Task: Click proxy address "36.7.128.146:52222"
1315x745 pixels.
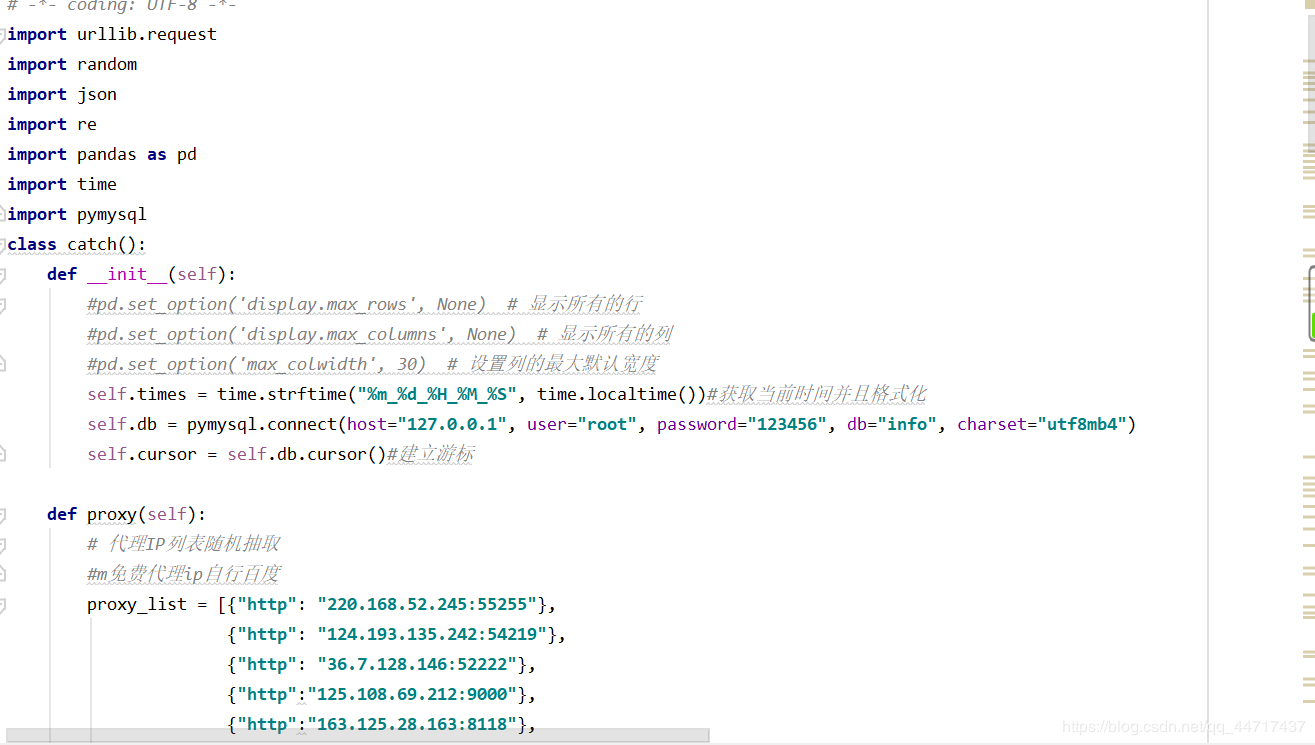Action: (417, 664)
